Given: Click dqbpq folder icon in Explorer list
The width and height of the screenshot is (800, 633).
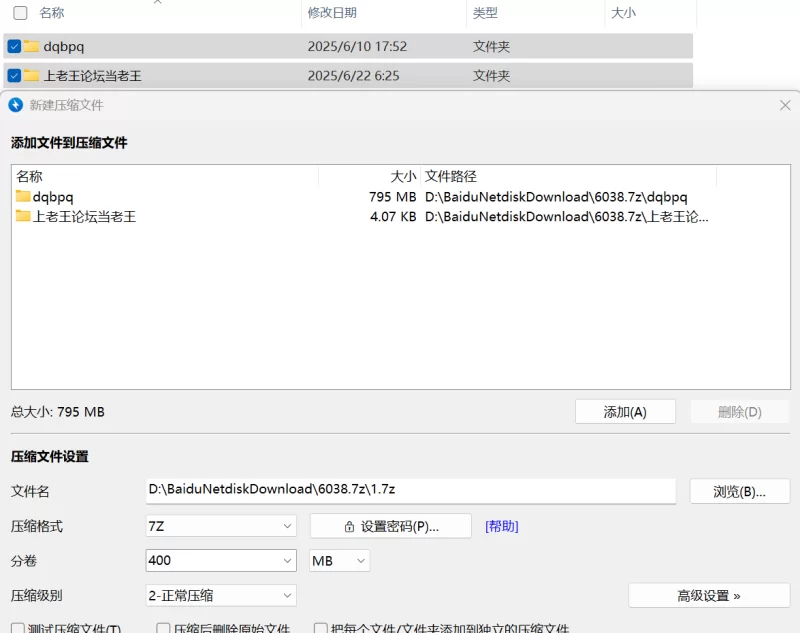Looking at the screenshot, I should (31, 46).
